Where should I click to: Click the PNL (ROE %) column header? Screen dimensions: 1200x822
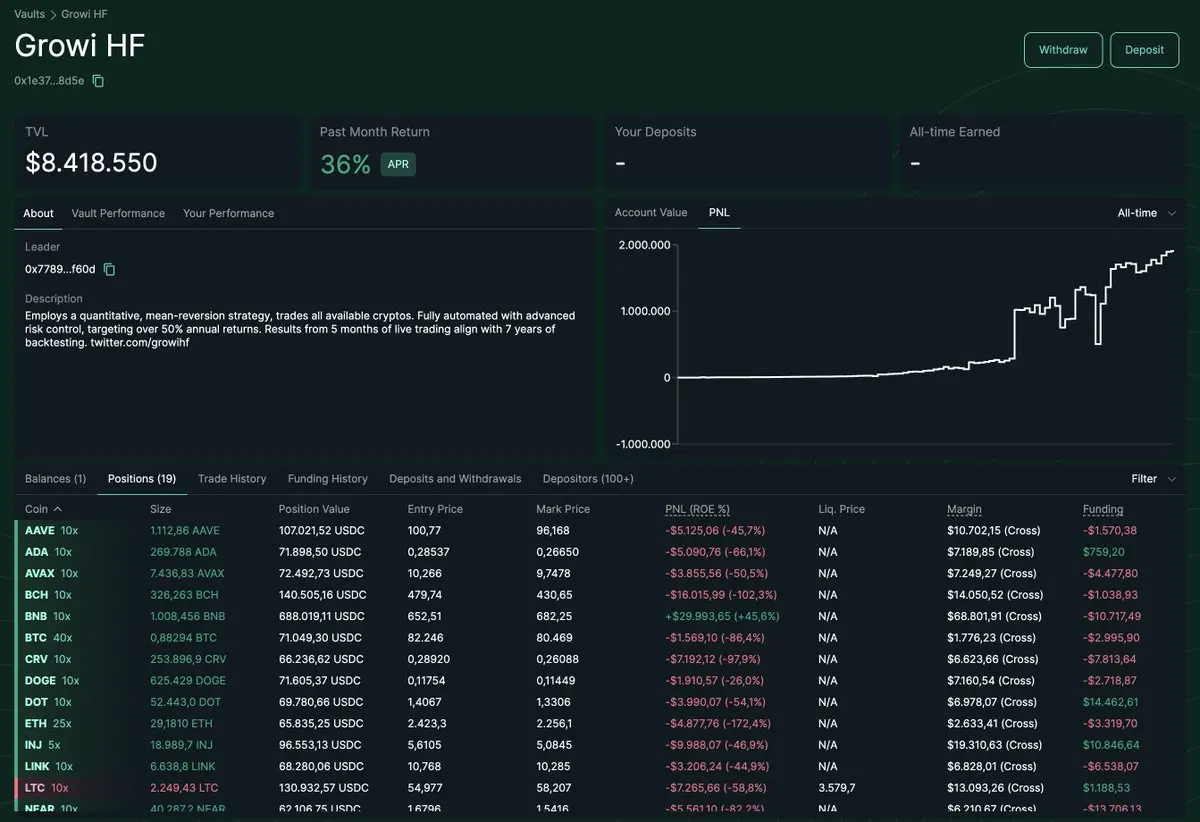tap(697, 509)
